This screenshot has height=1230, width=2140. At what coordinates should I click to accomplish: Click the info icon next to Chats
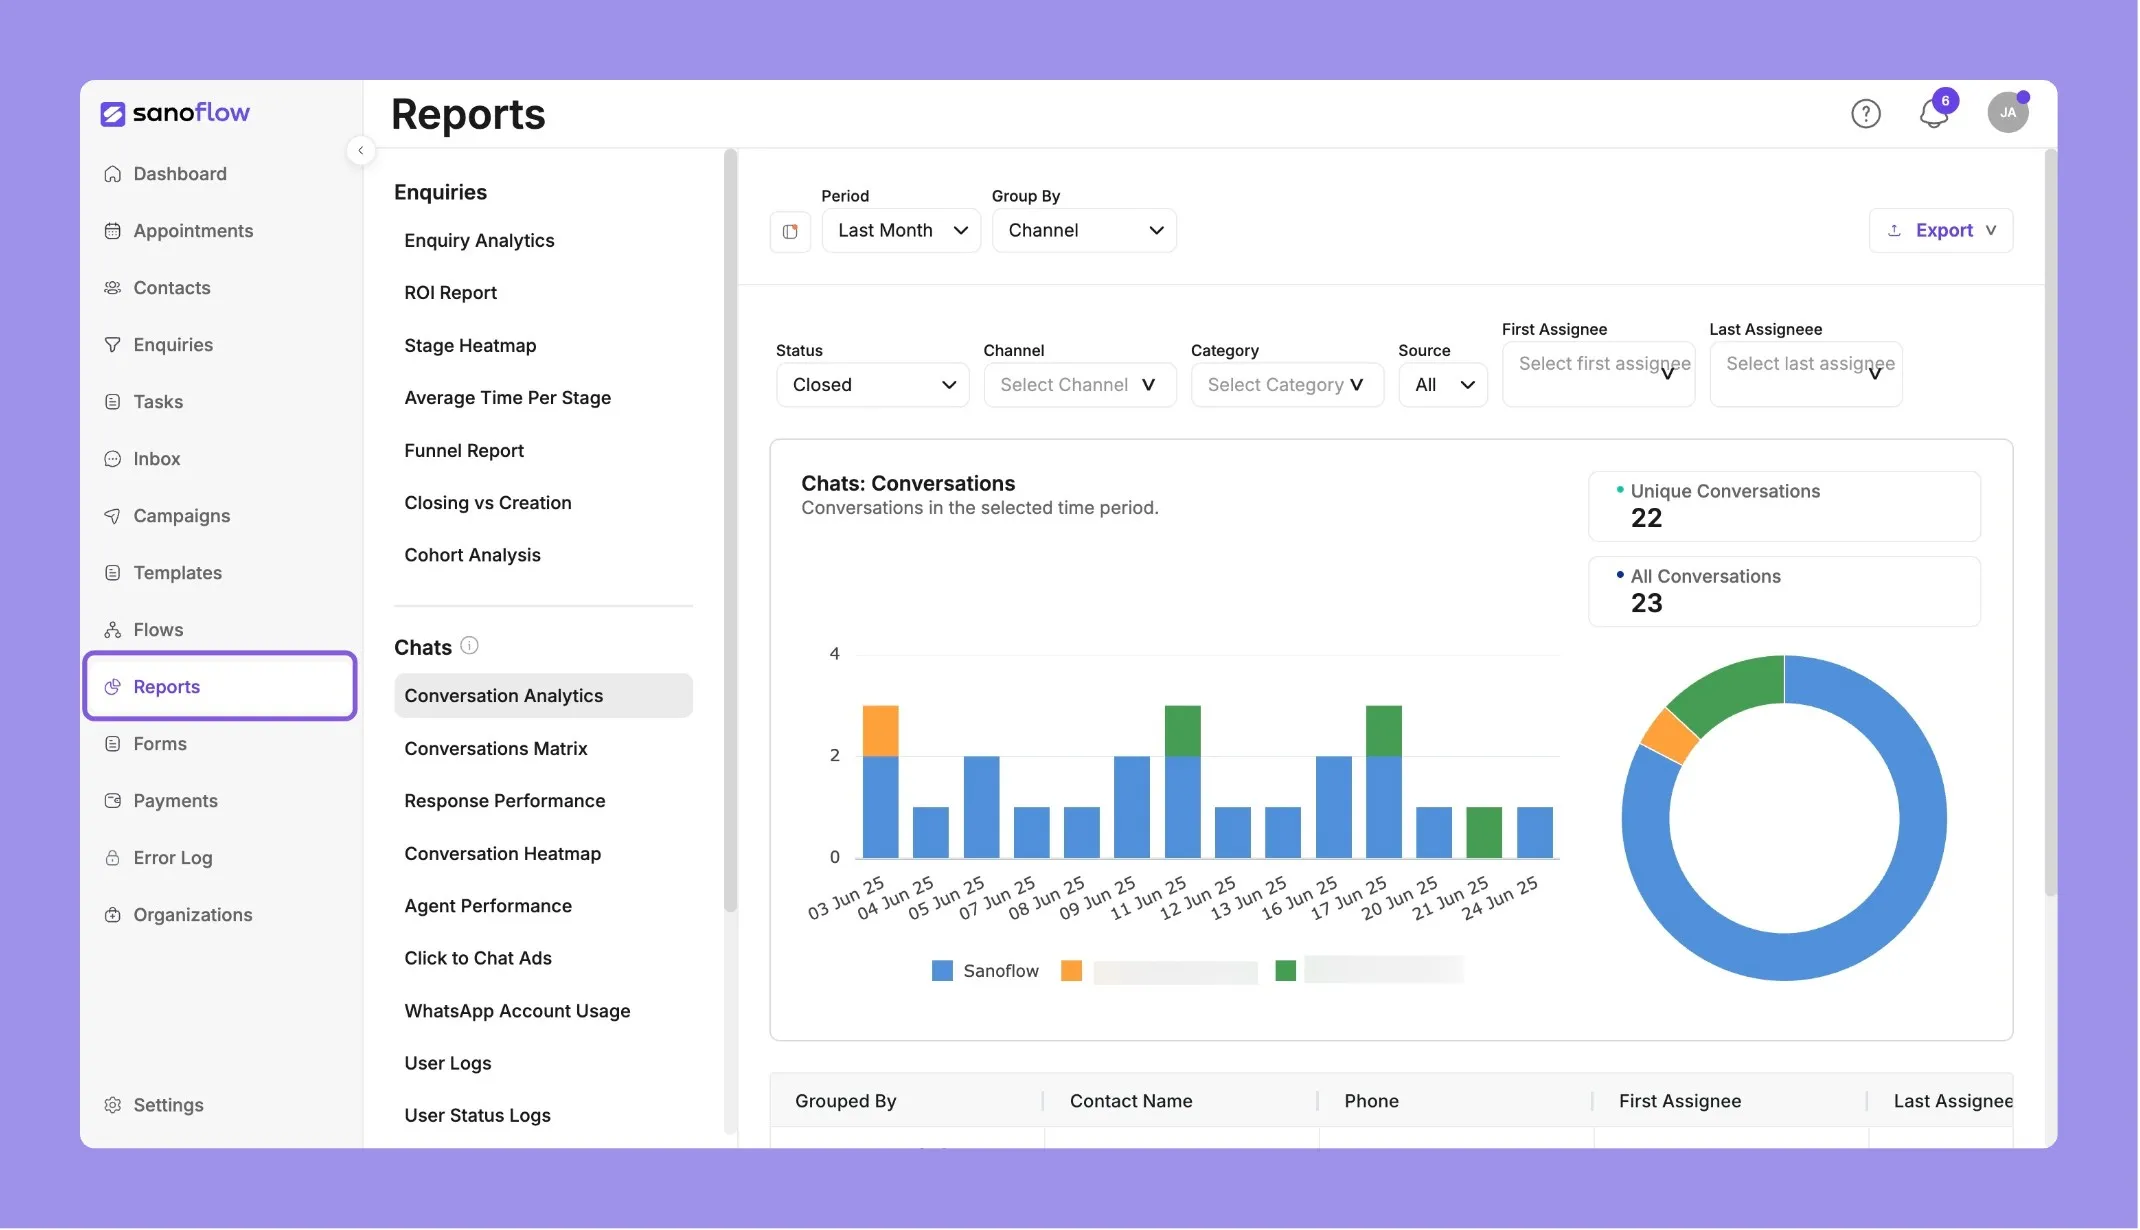469,646
